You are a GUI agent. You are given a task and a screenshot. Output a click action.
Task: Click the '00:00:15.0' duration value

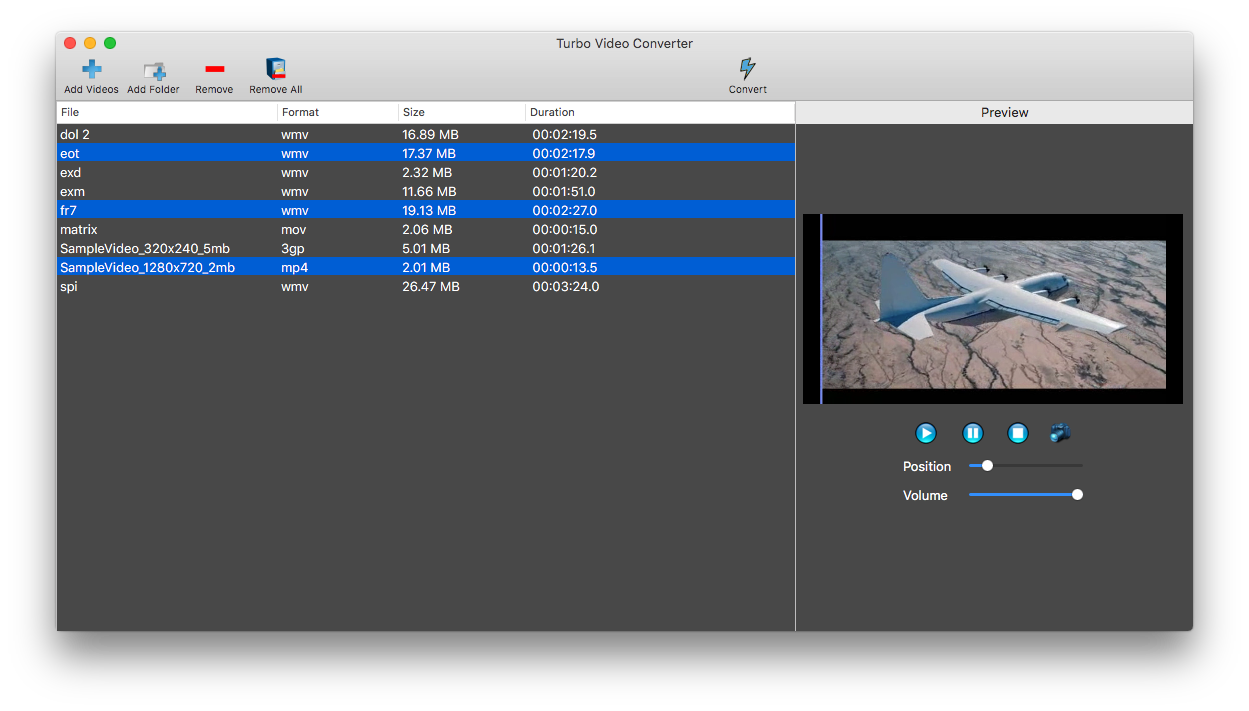pos(565,229)
